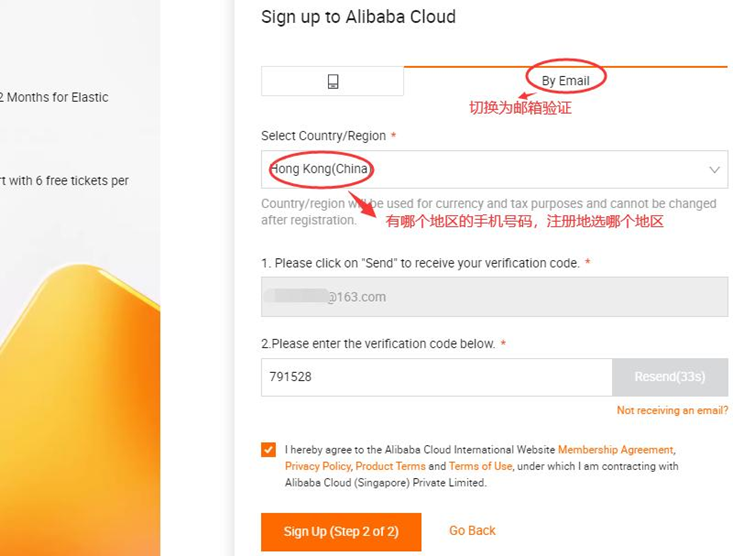Click the "Sign up to Alibaba Cloud" heading
The width and height of the screenshot is (733, 556).
(358, 17)
